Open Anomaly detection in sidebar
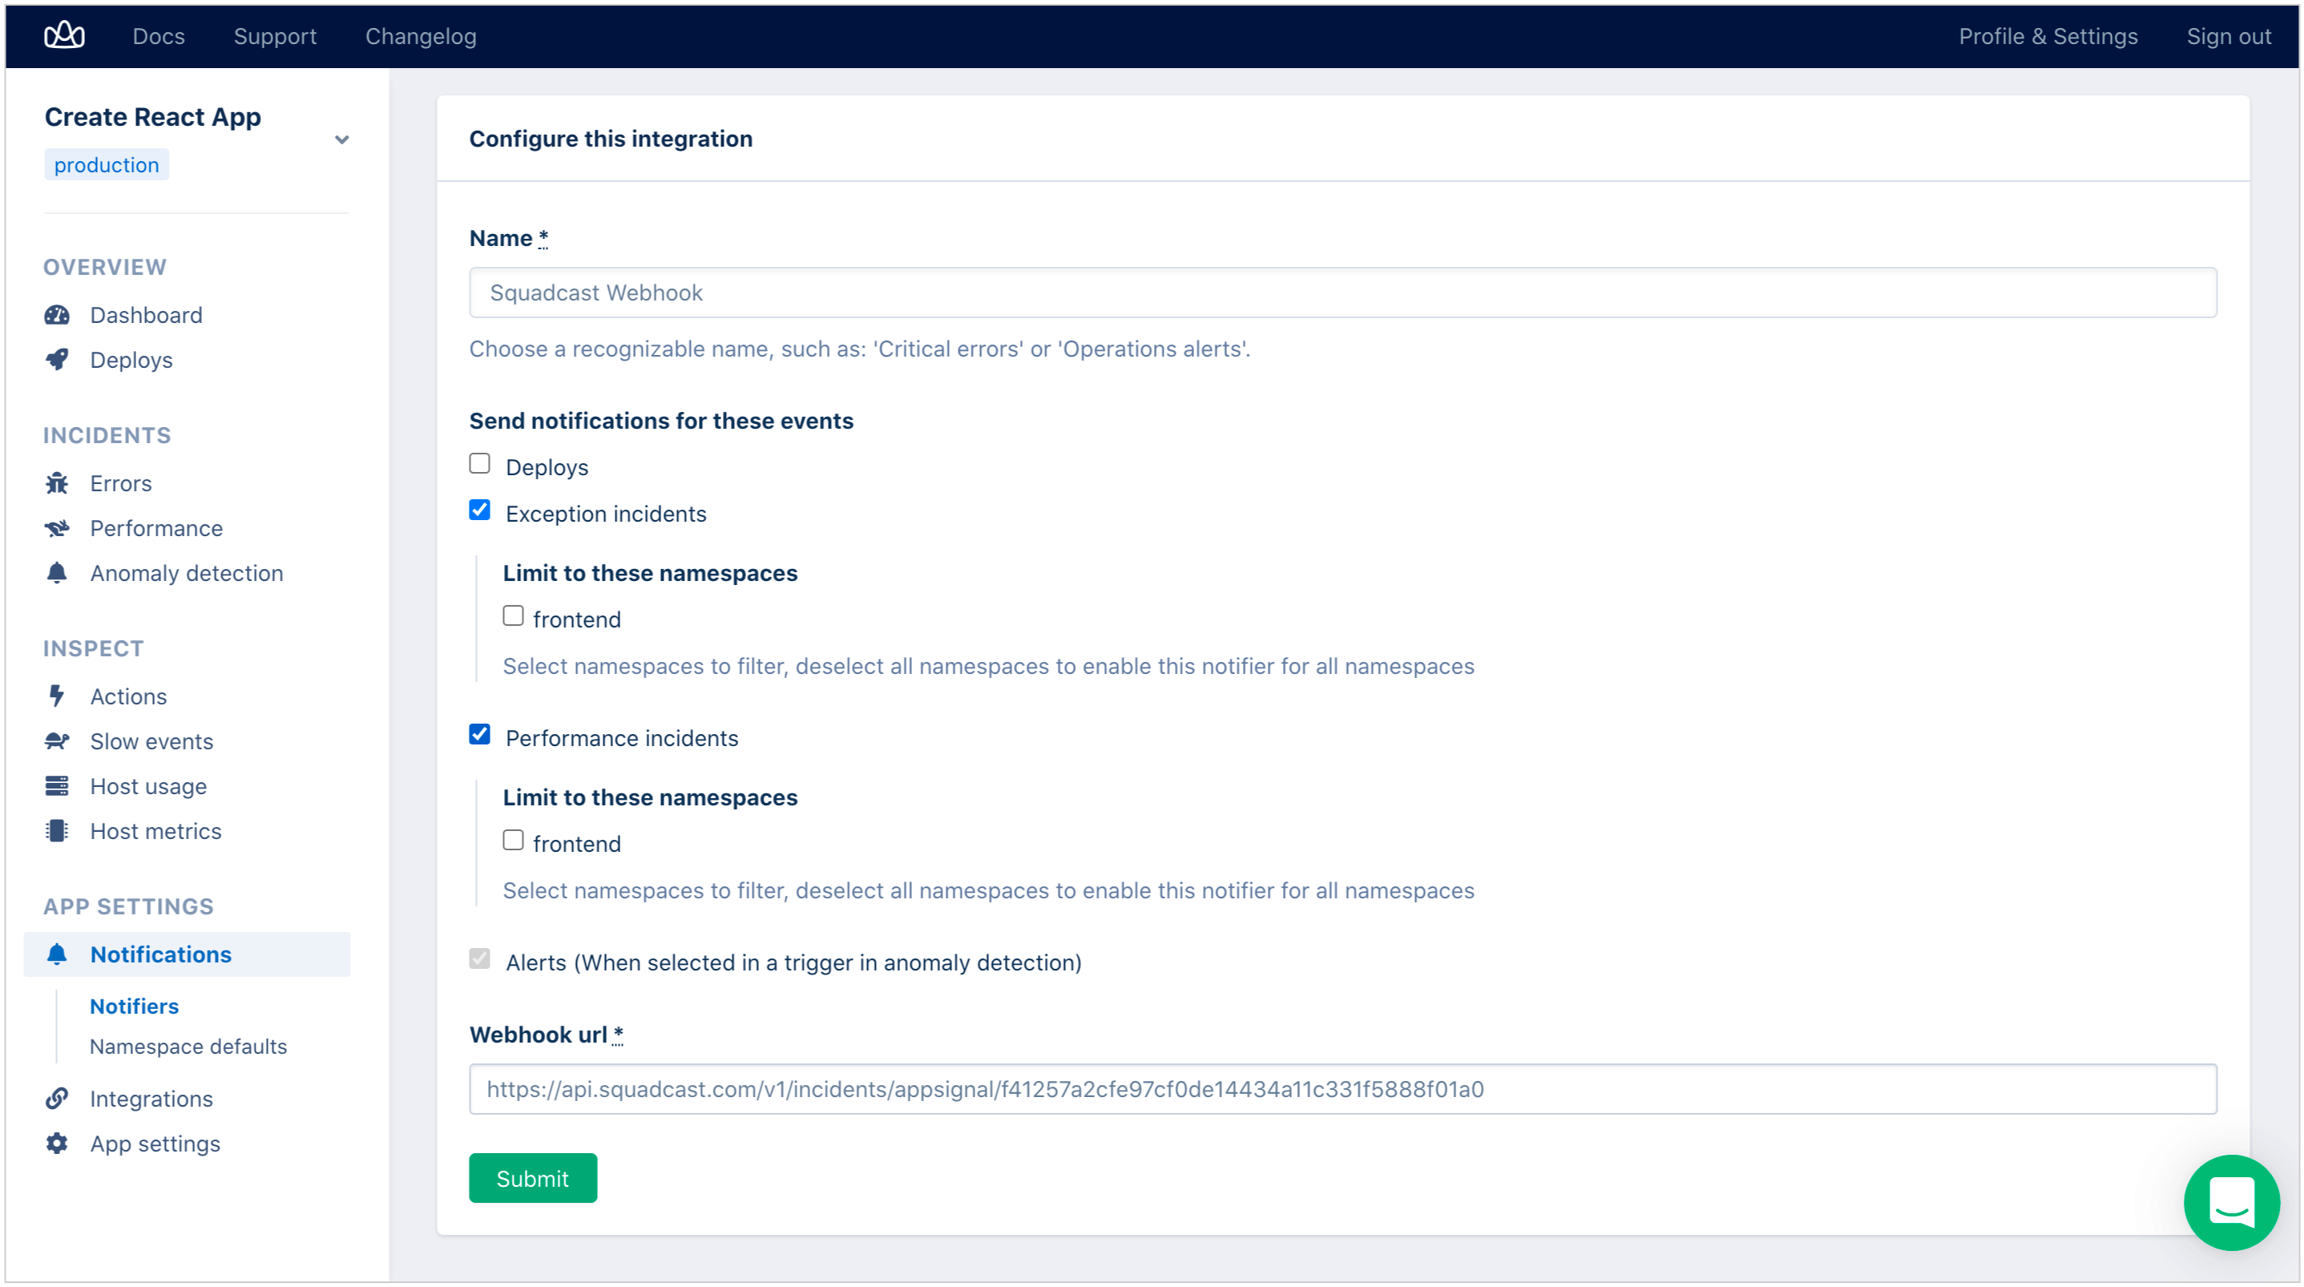The height and width of the screenshot is (1287, 2304). tap(187, 573)
